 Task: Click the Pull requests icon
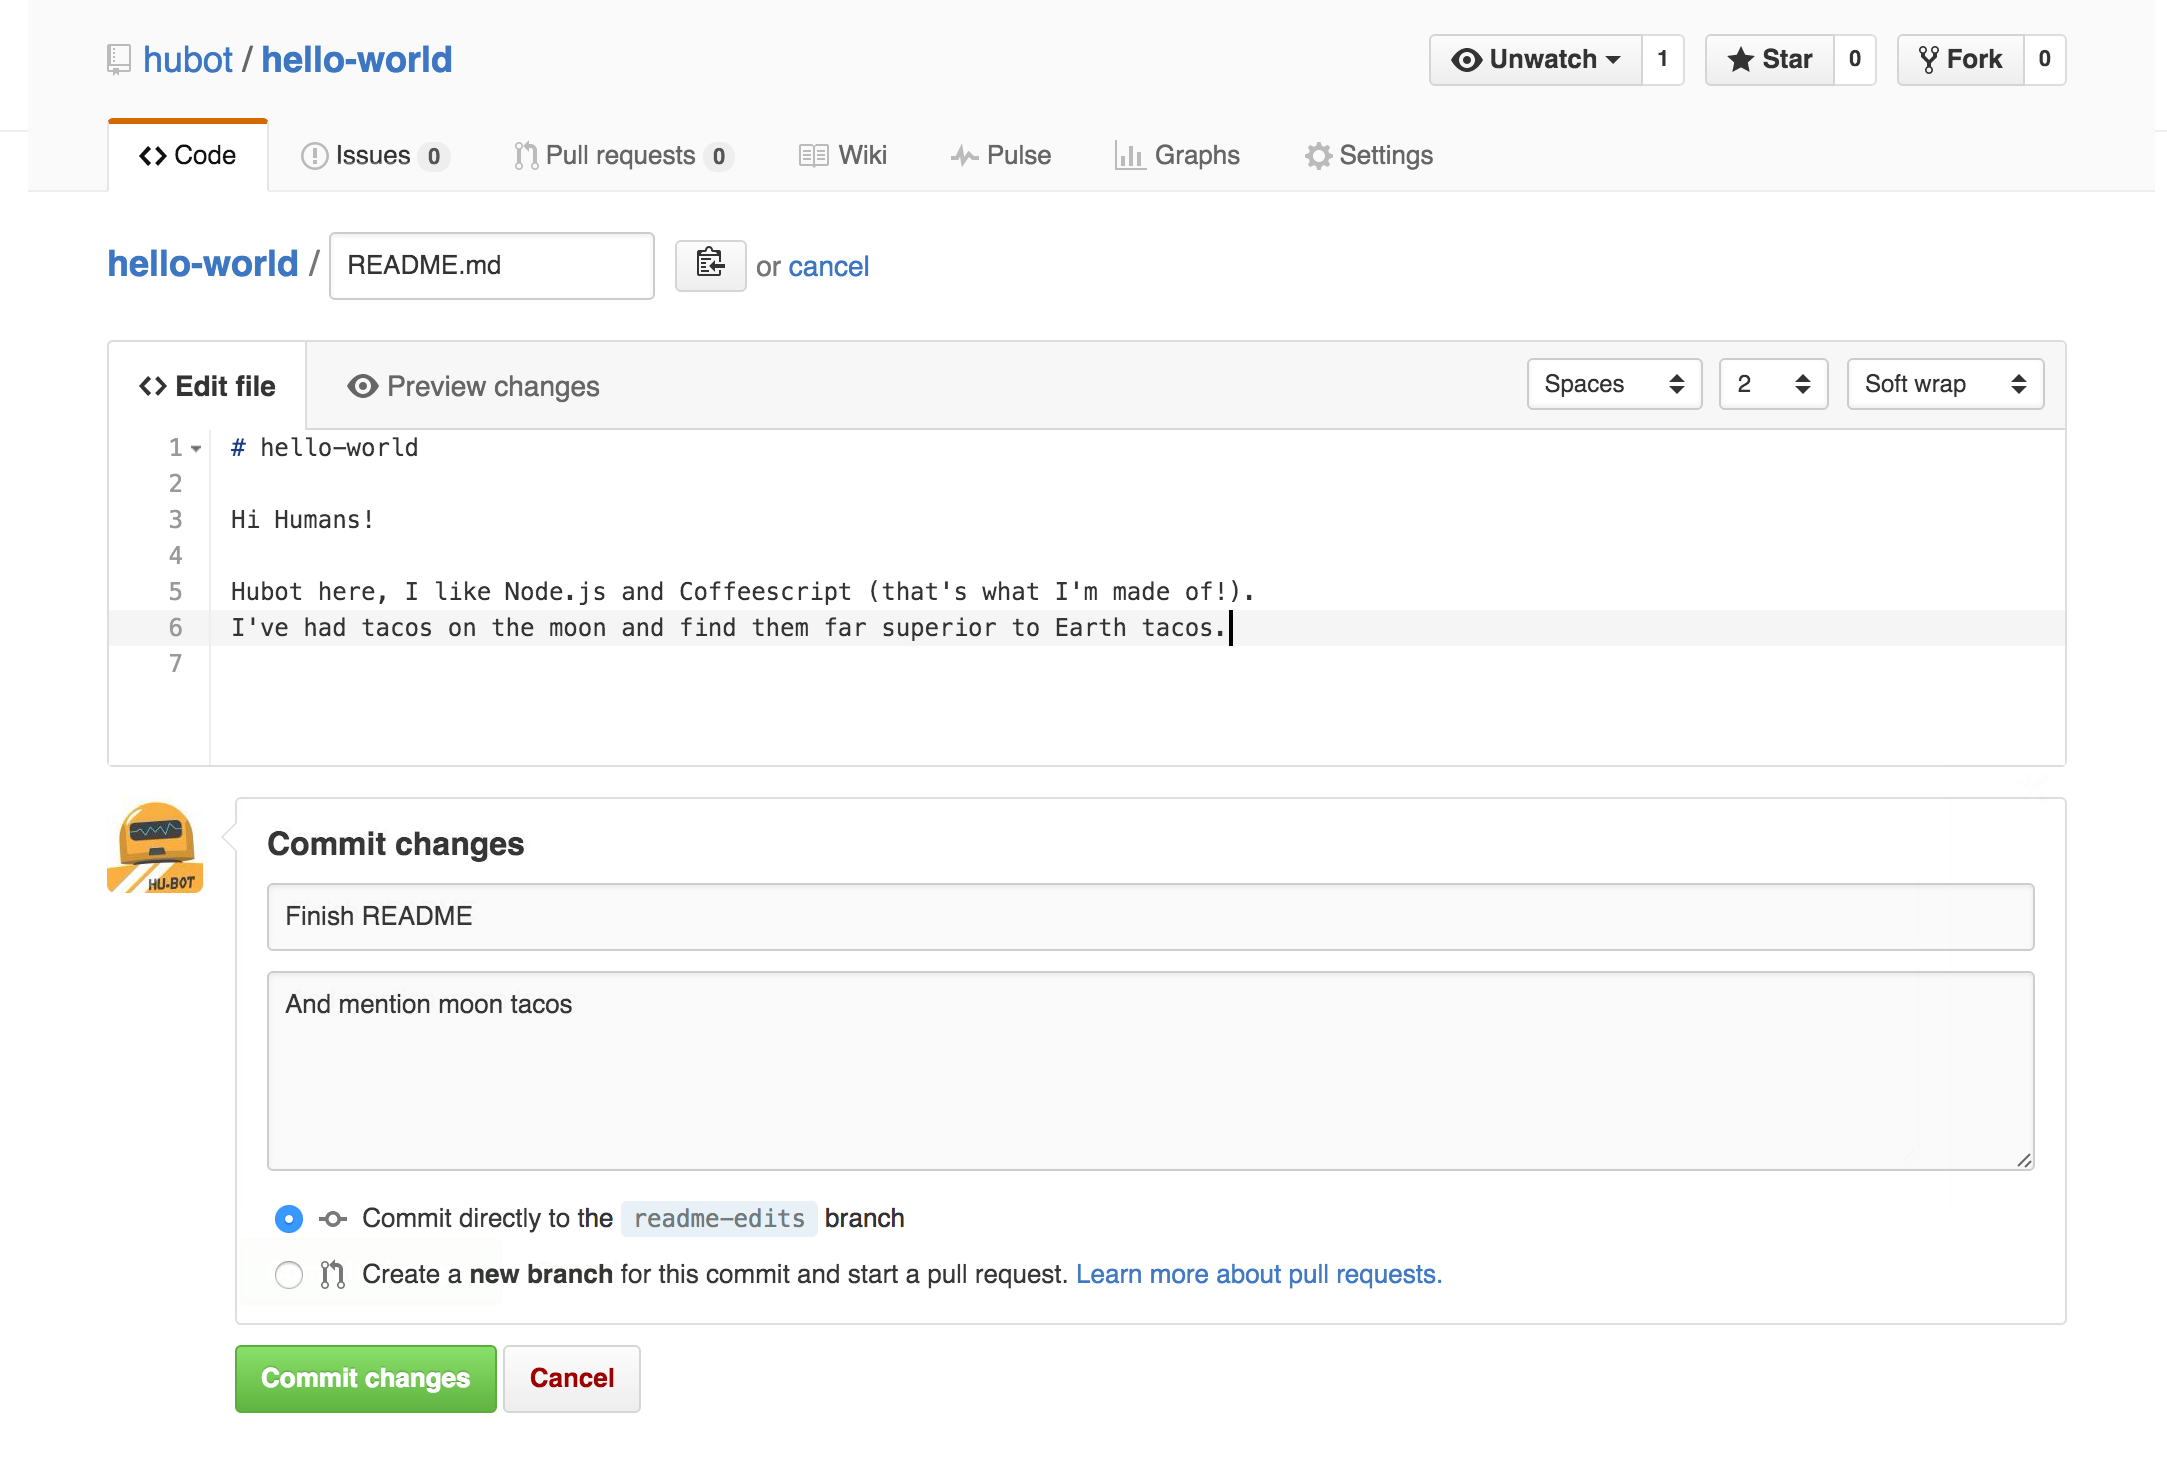pyautogui.click(x=522, y=155)
